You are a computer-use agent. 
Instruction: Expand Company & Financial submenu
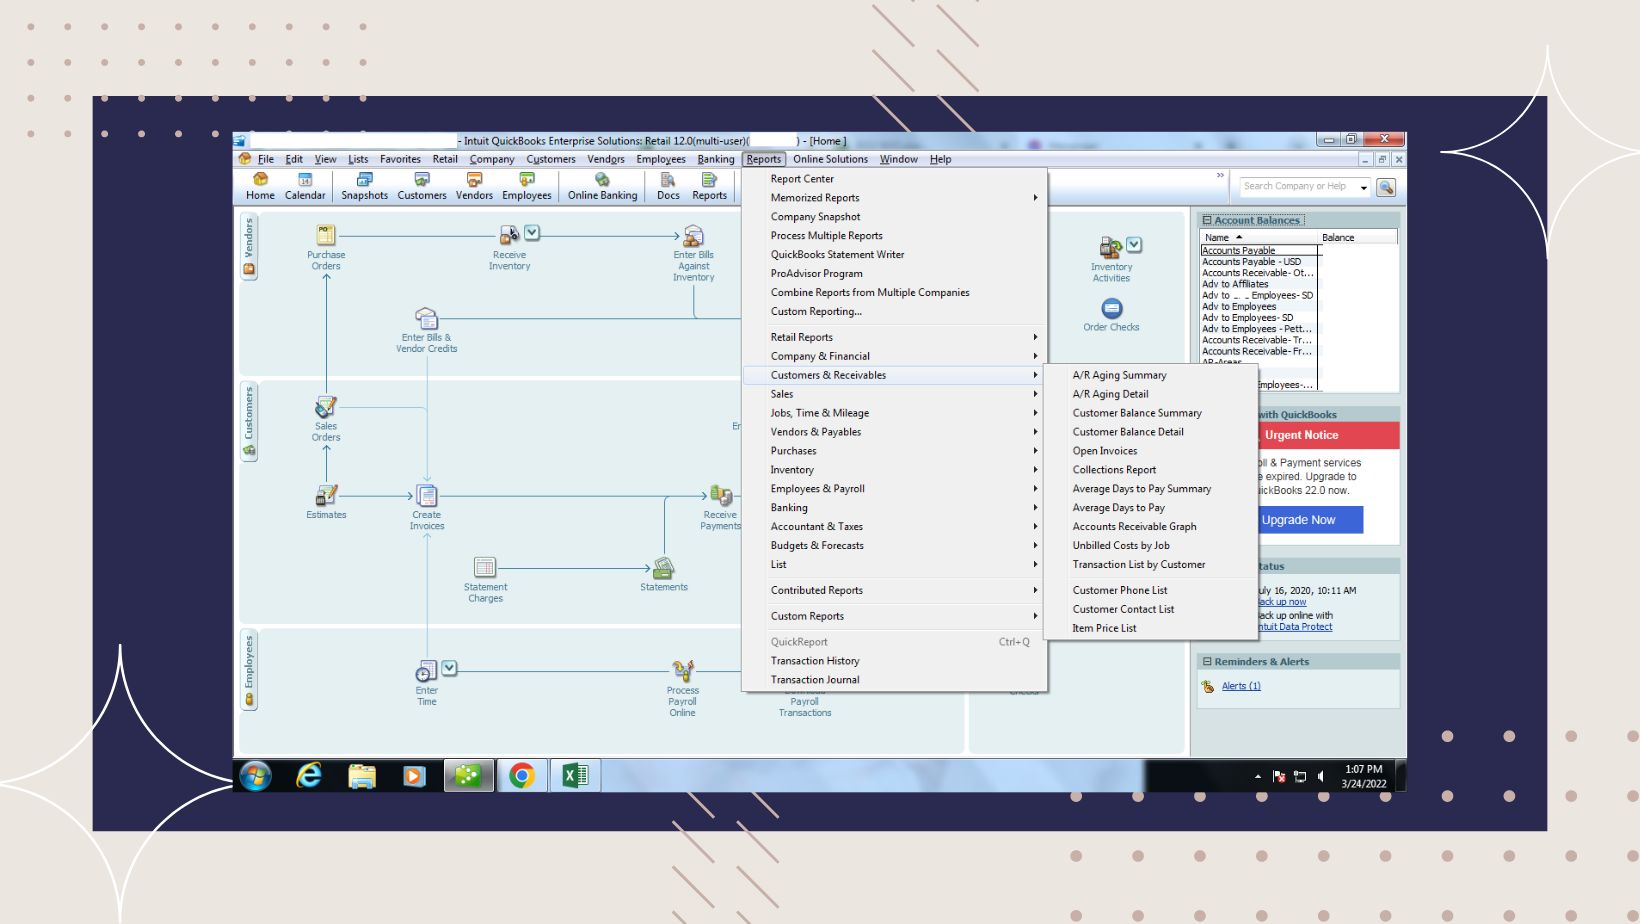[x=894, y=356]
